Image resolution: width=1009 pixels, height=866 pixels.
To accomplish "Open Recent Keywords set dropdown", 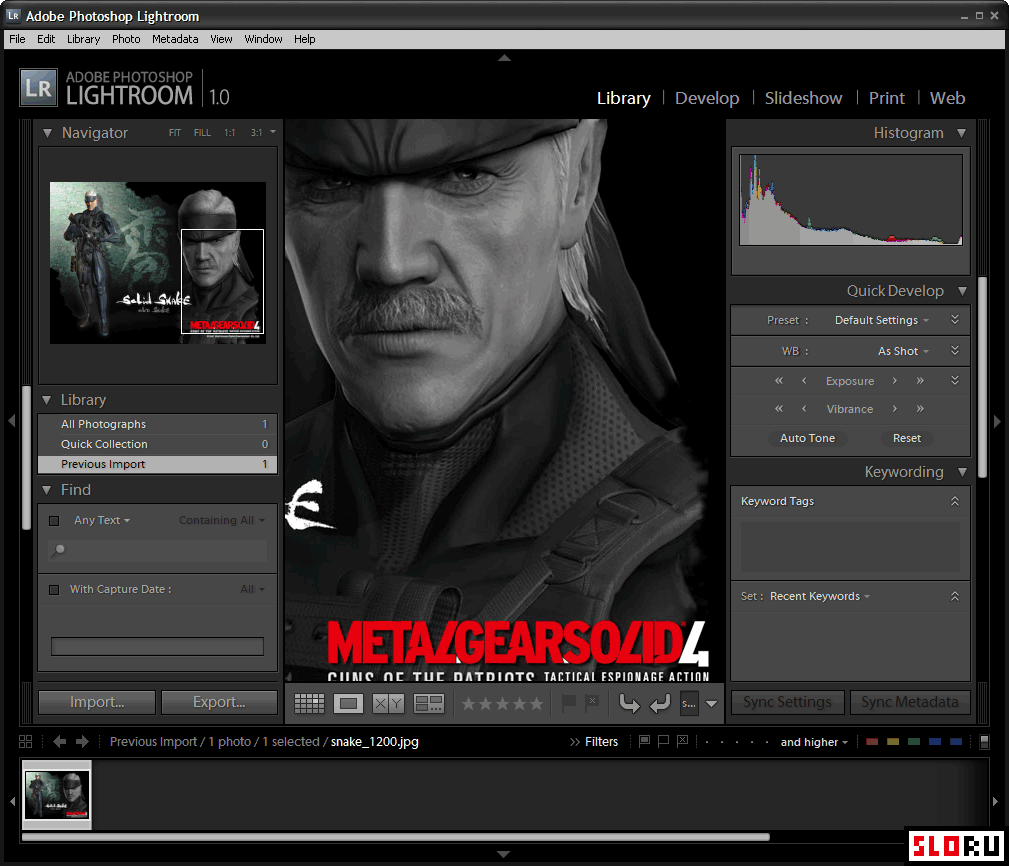I will [x=820, y=596].
